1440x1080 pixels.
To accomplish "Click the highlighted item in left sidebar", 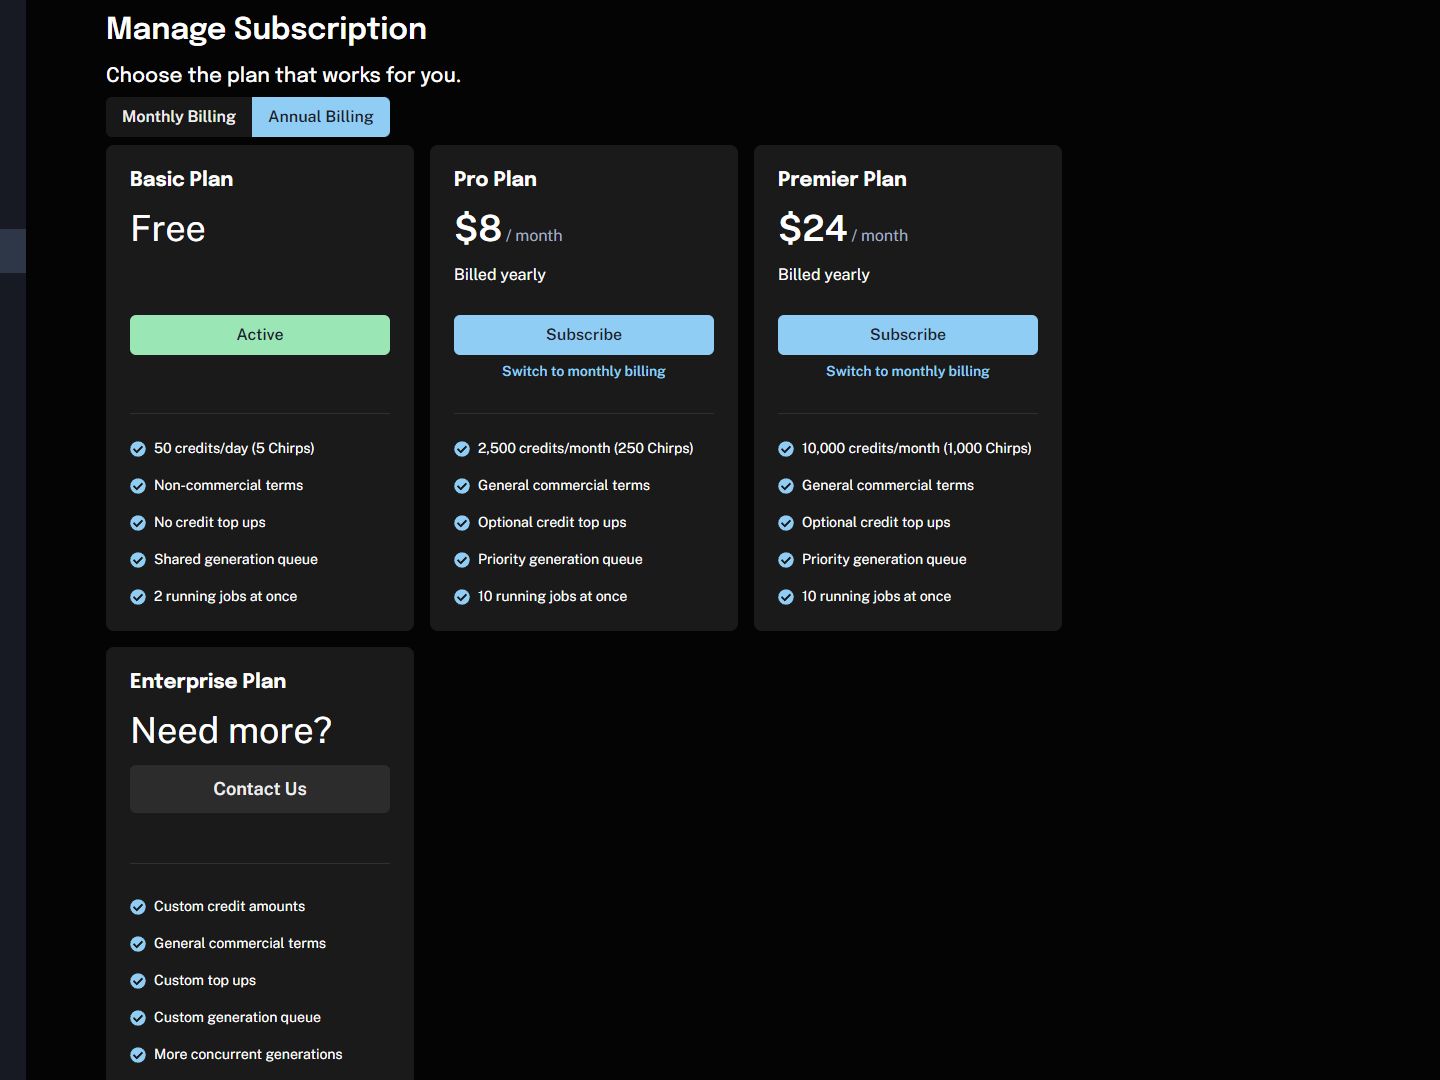I will pos(12,251).
